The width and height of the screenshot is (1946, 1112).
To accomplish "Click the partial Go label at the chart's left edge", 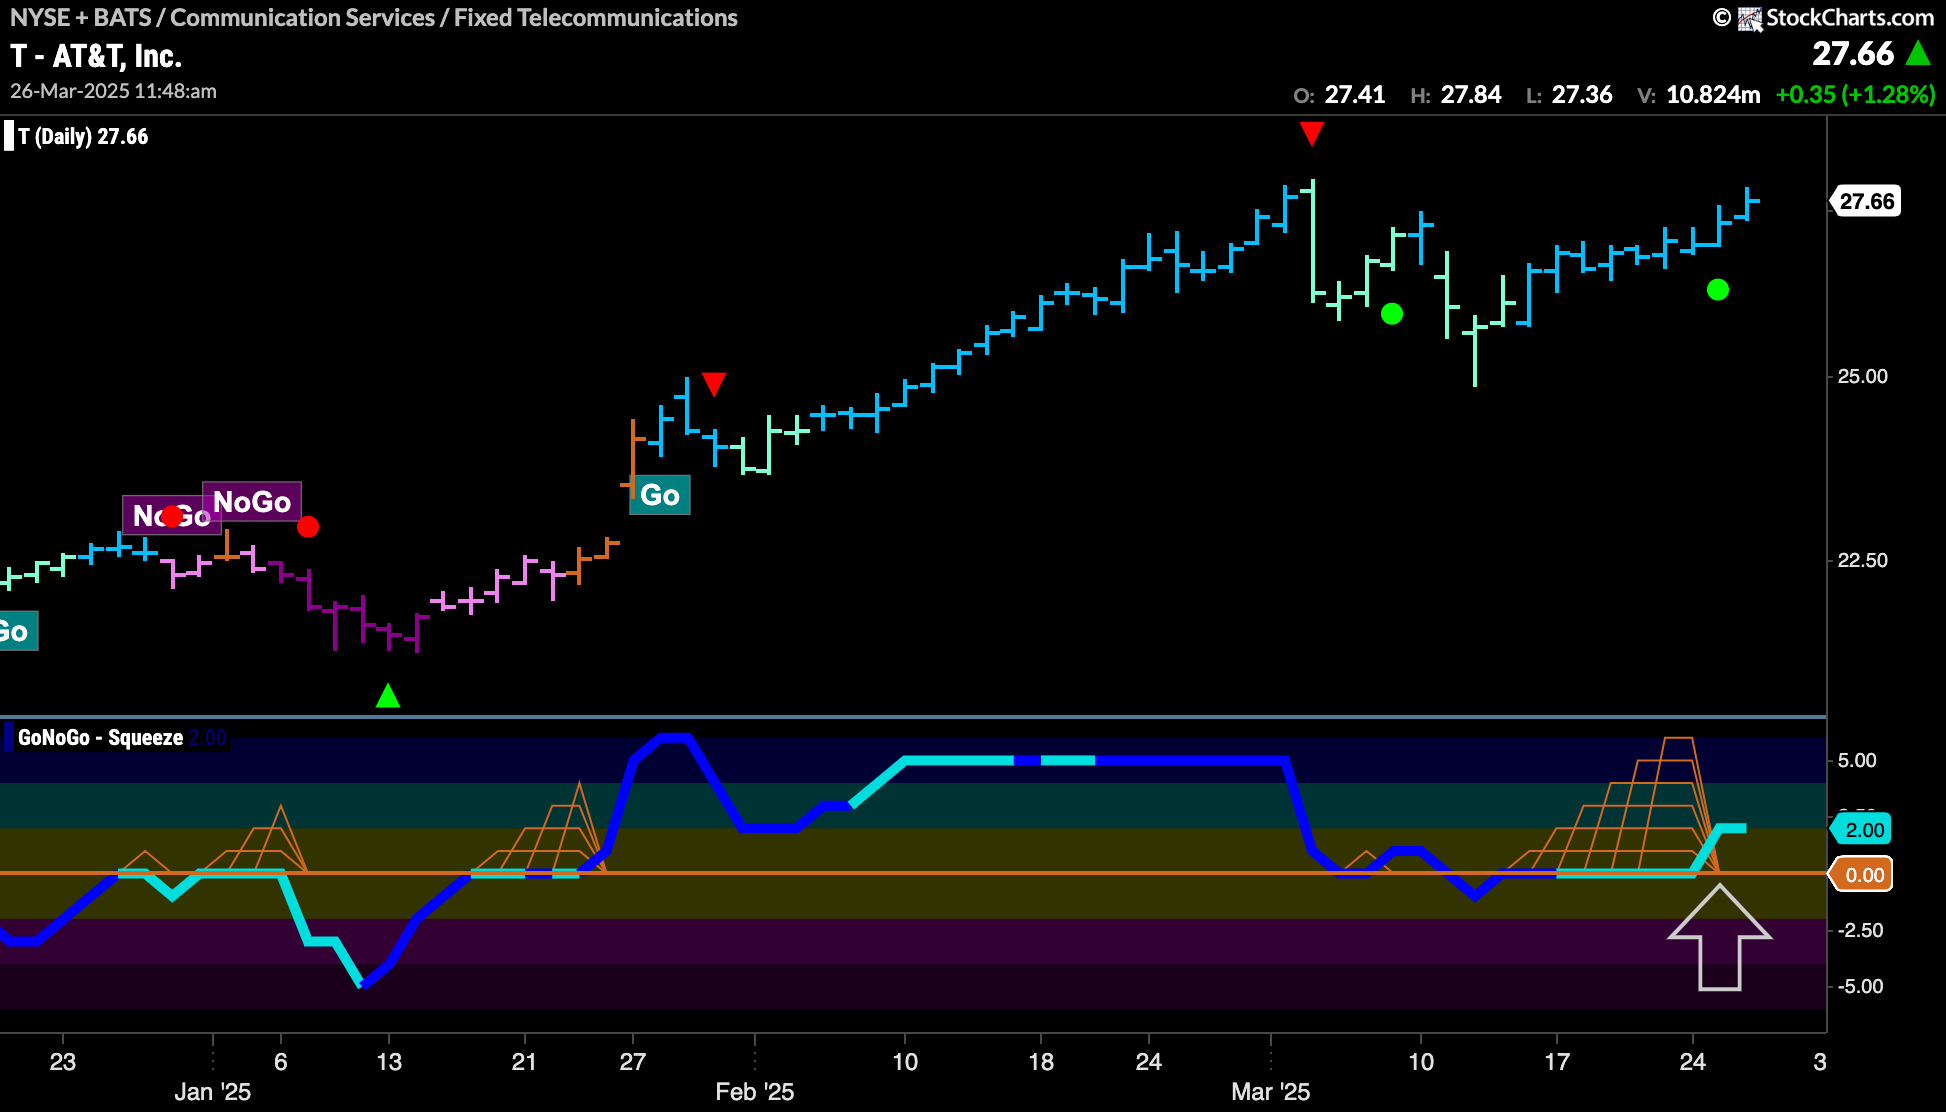I will tap(17, 631).
